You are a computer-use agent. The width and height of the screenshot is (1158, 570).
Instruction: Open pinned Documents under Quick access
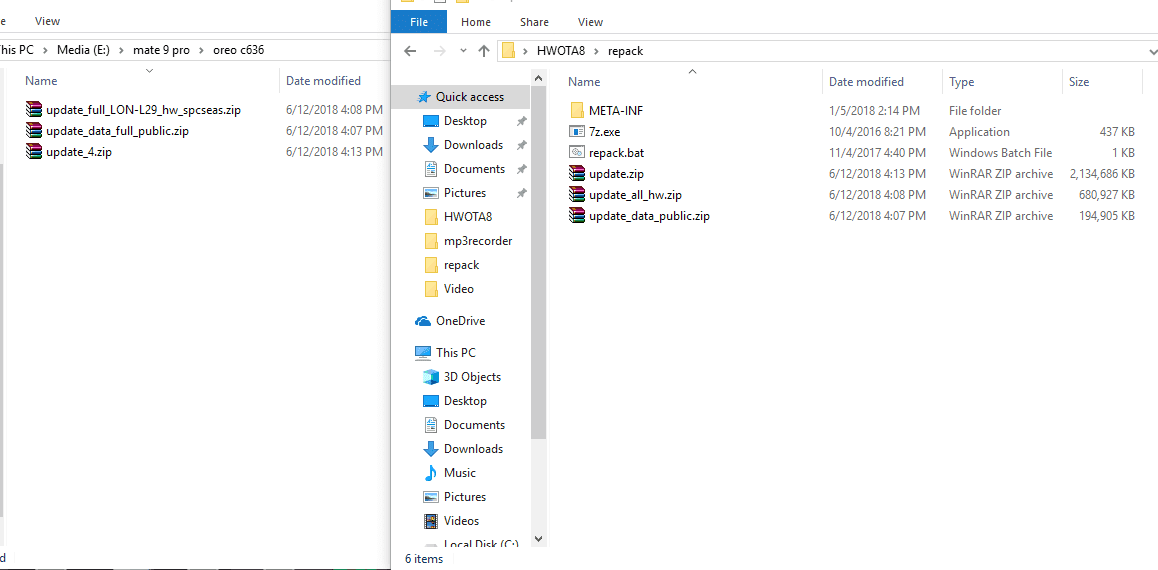click(474, 168)
